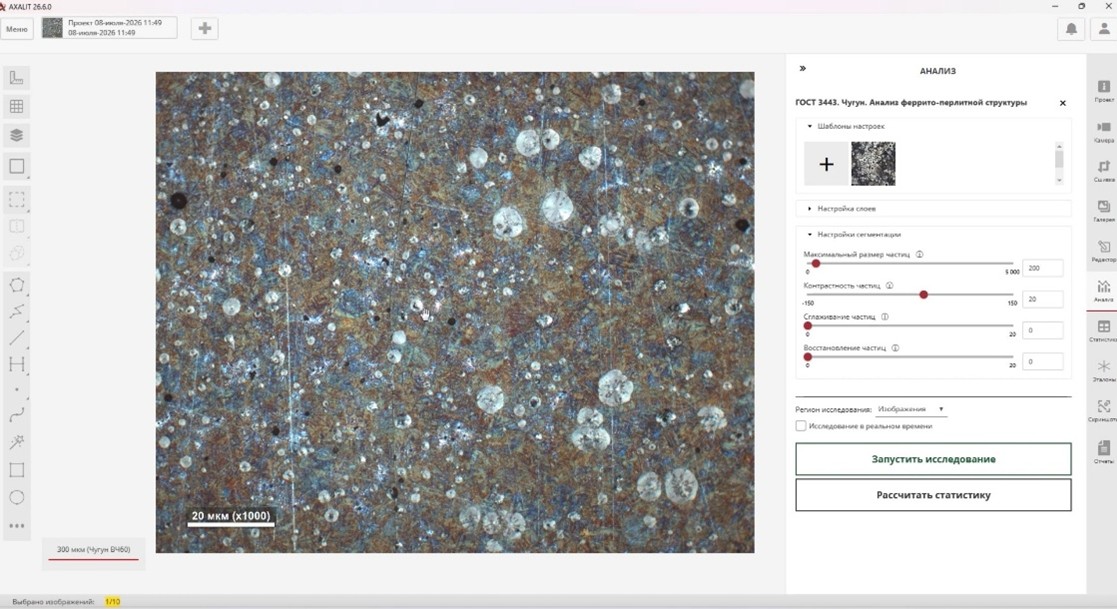The width and height of the screenshot is (1117, 609).
Task: Open the Статистика sidebar section
Action: (x=1103, y=330)
